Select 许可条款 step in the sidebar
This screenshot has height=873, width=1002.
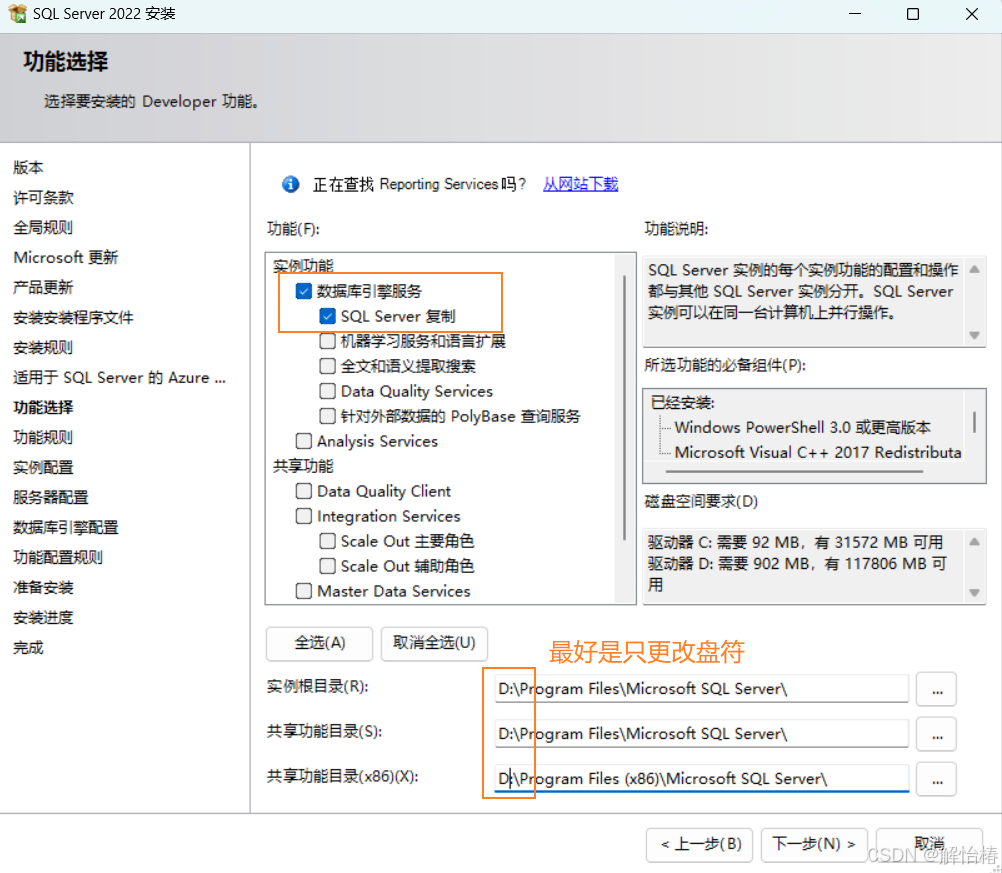point(43,198)
